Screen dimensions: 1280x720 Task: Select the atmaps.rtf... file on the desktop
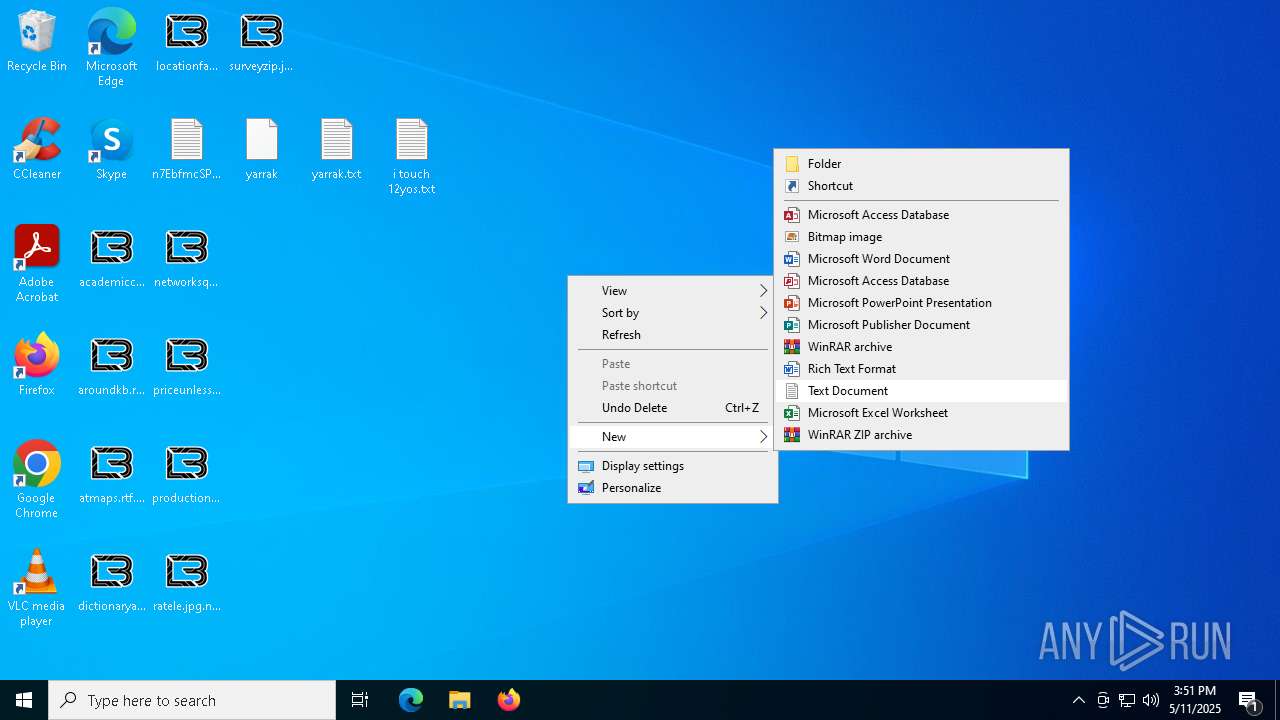click(111, 474)
